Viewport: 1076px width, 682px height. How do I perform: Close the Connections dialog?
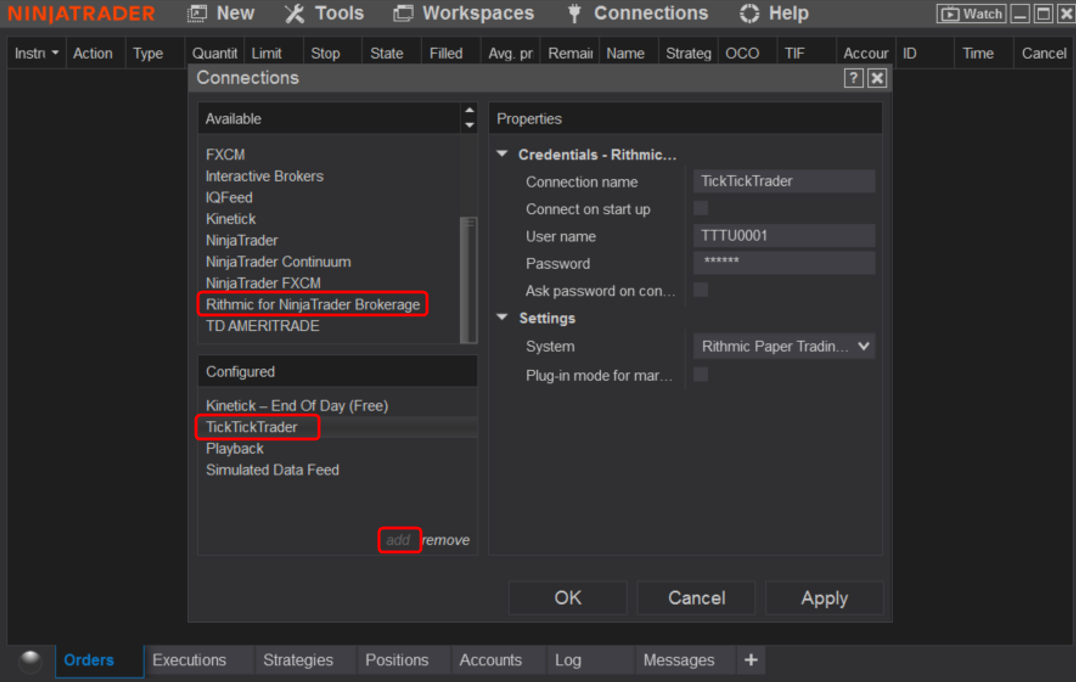pos(877,78)
